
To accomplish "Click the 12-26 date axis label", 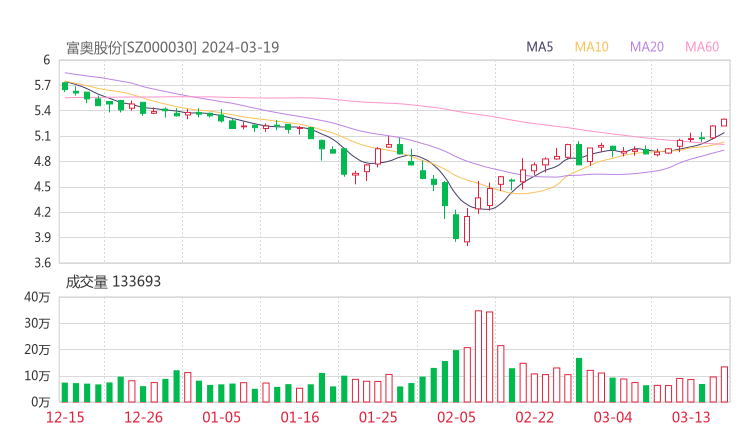I will click(143, 417).
